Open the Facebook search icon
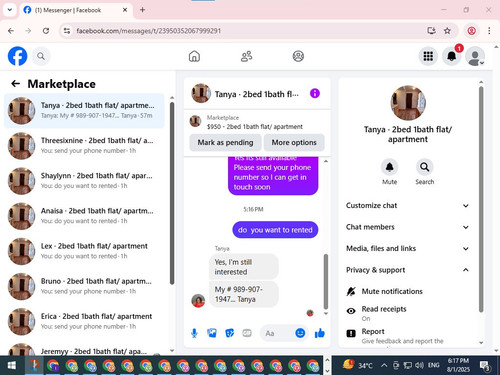 coord(41,56)
